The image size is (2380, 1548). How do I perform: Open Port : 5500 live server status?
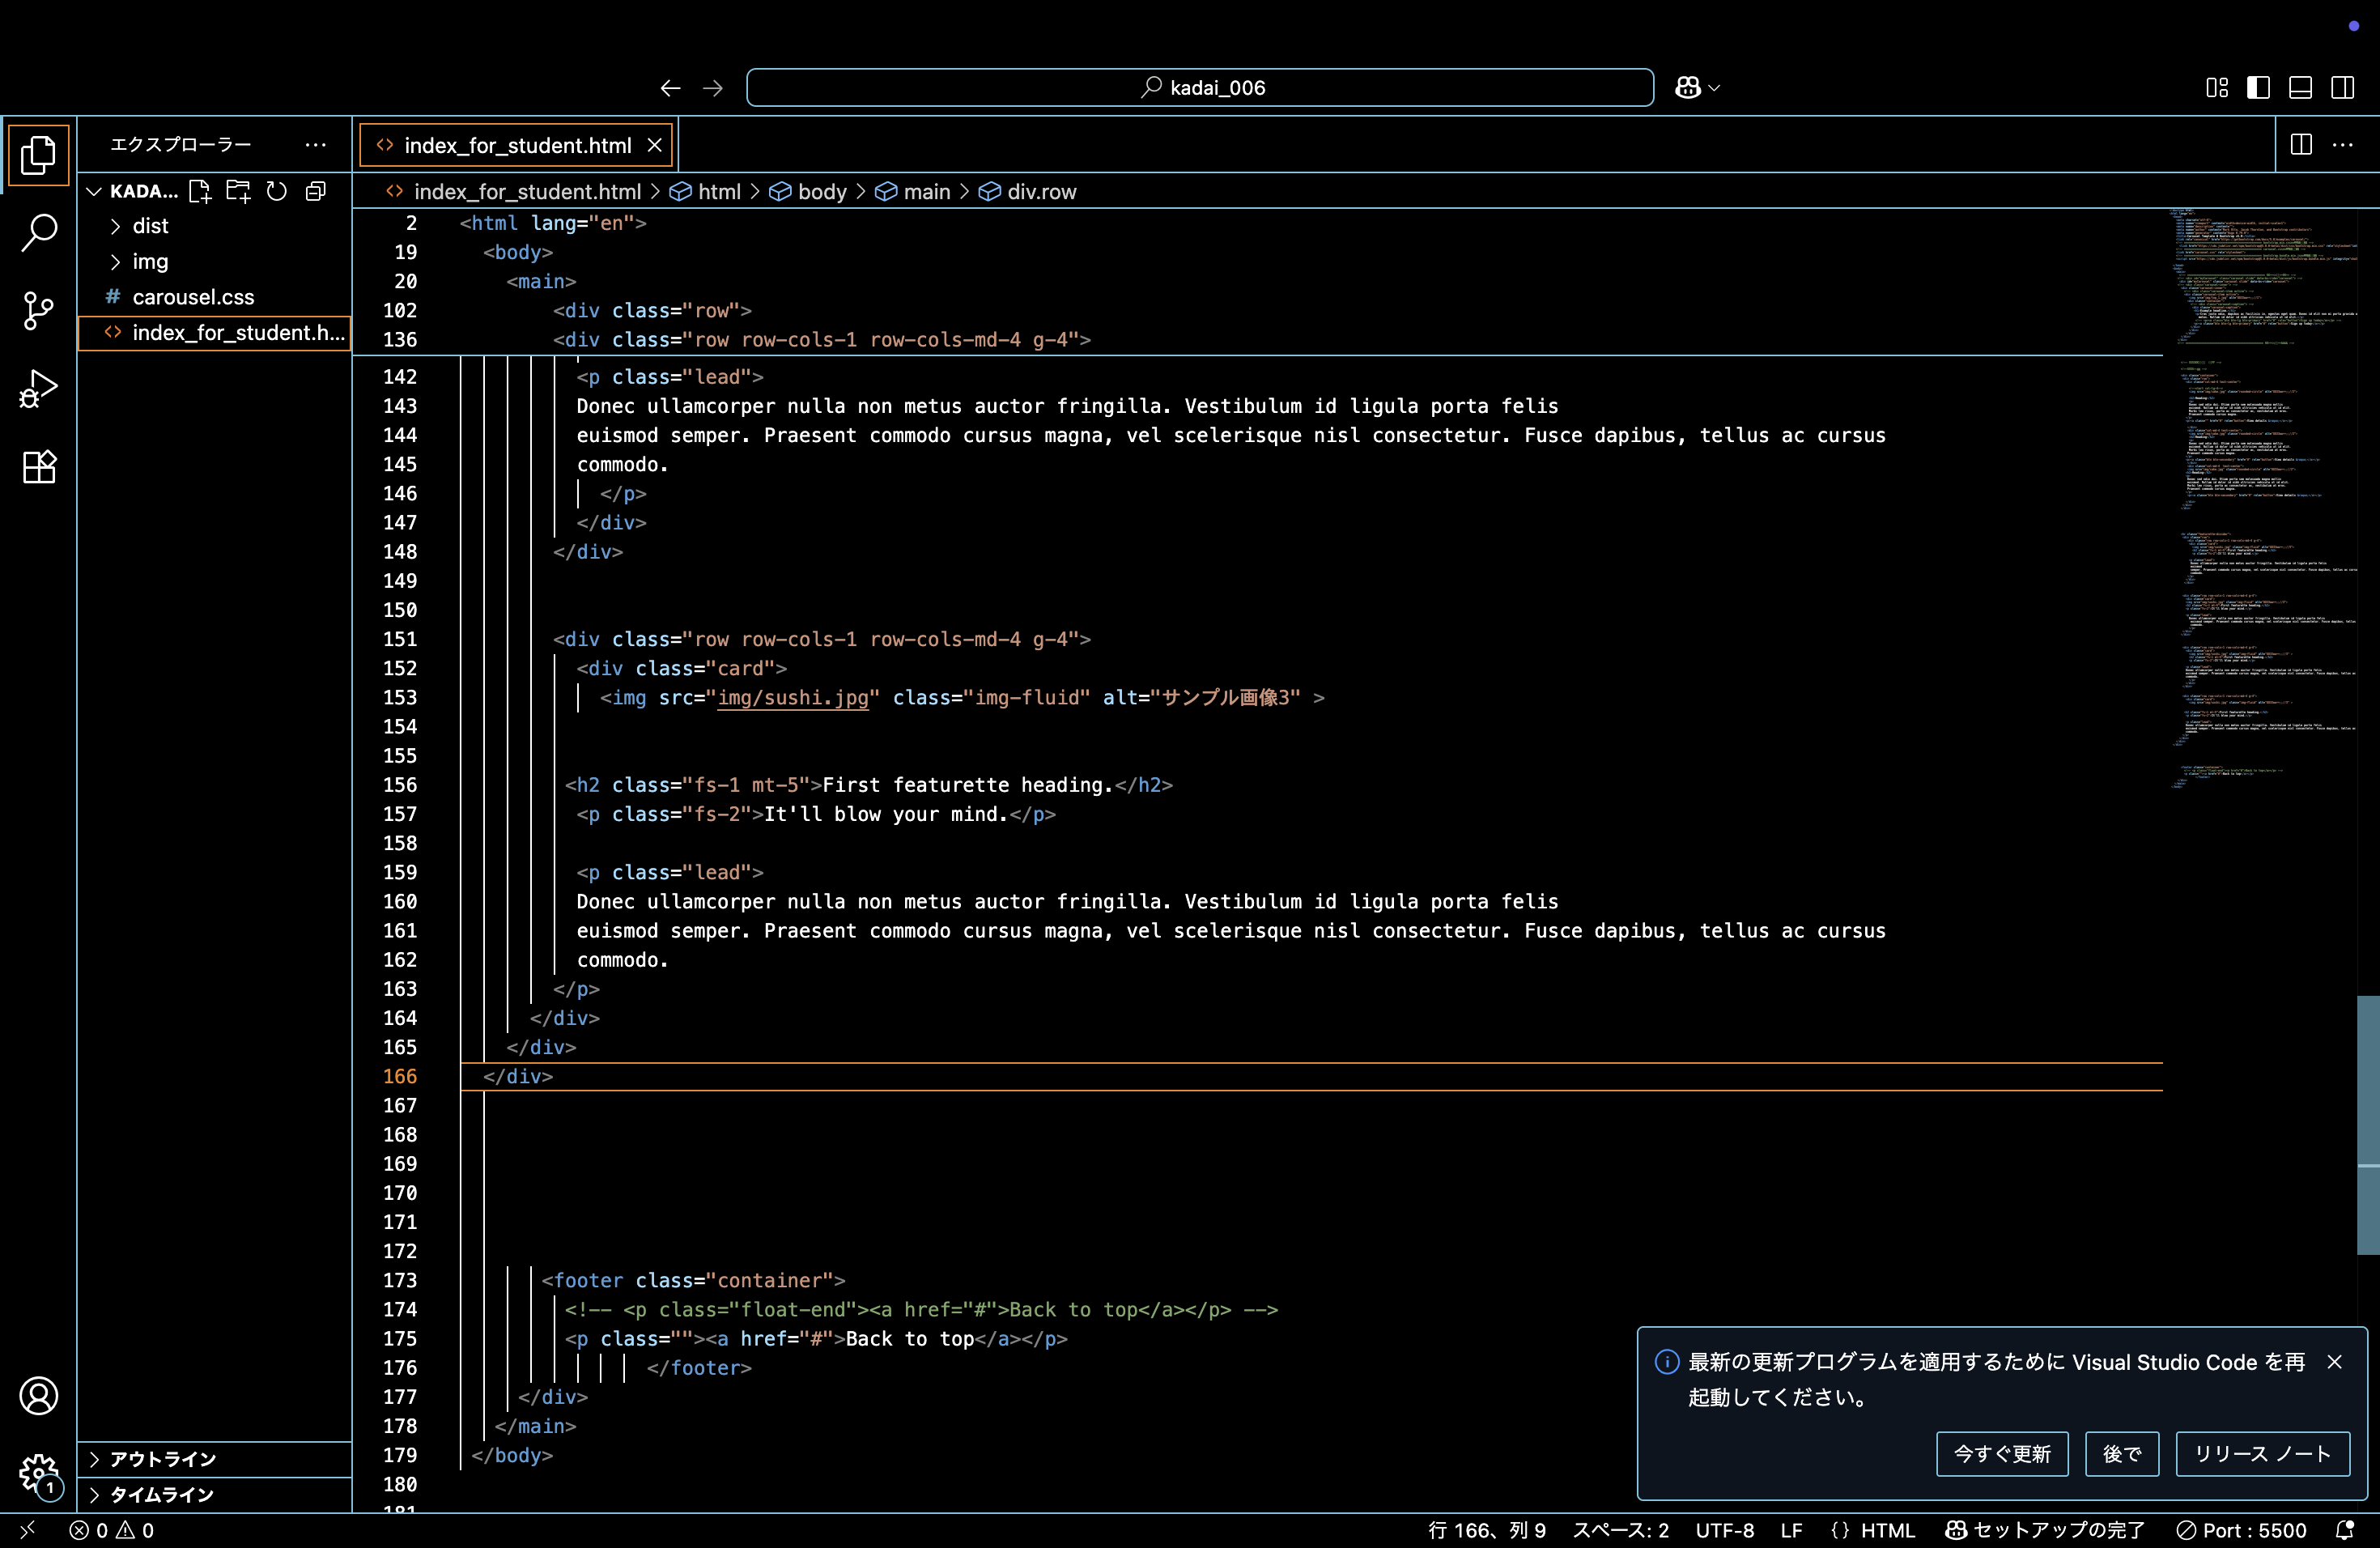click(x=2242, y=1530)
